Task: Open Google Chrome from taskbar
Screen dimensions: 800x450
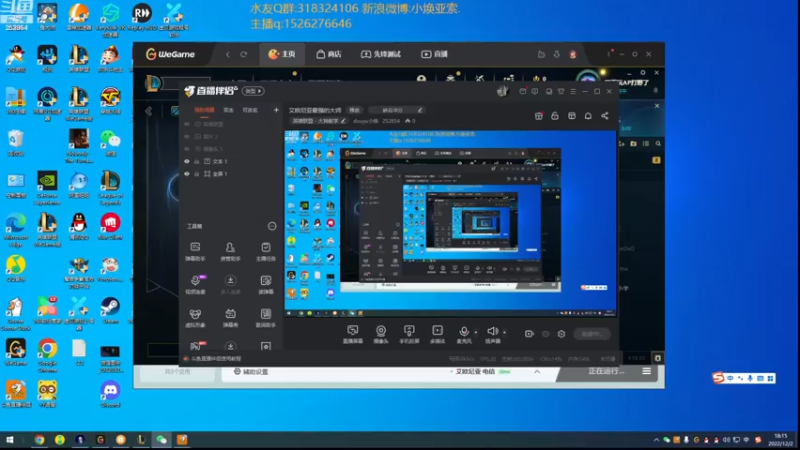Action: (x=39, y=439)
